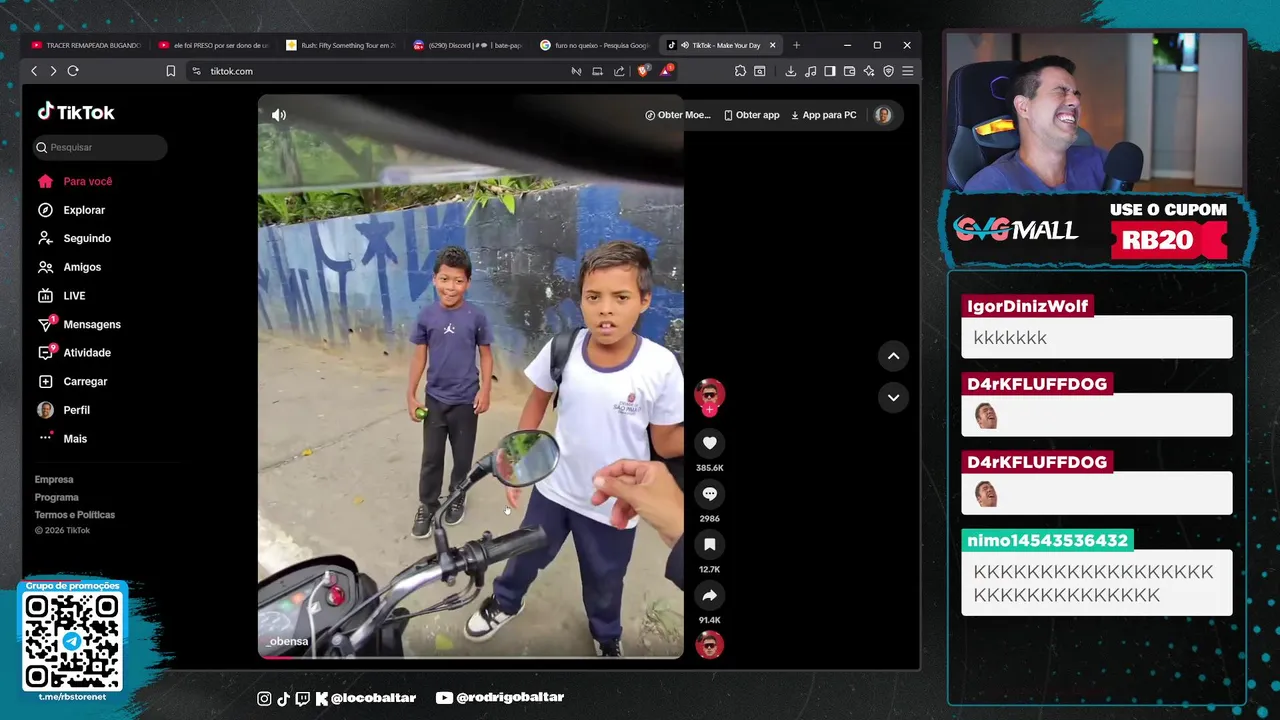Viewport: 1280px width, 720px height.
Task: Click the 385.6K like count
Action: [709, 468]
